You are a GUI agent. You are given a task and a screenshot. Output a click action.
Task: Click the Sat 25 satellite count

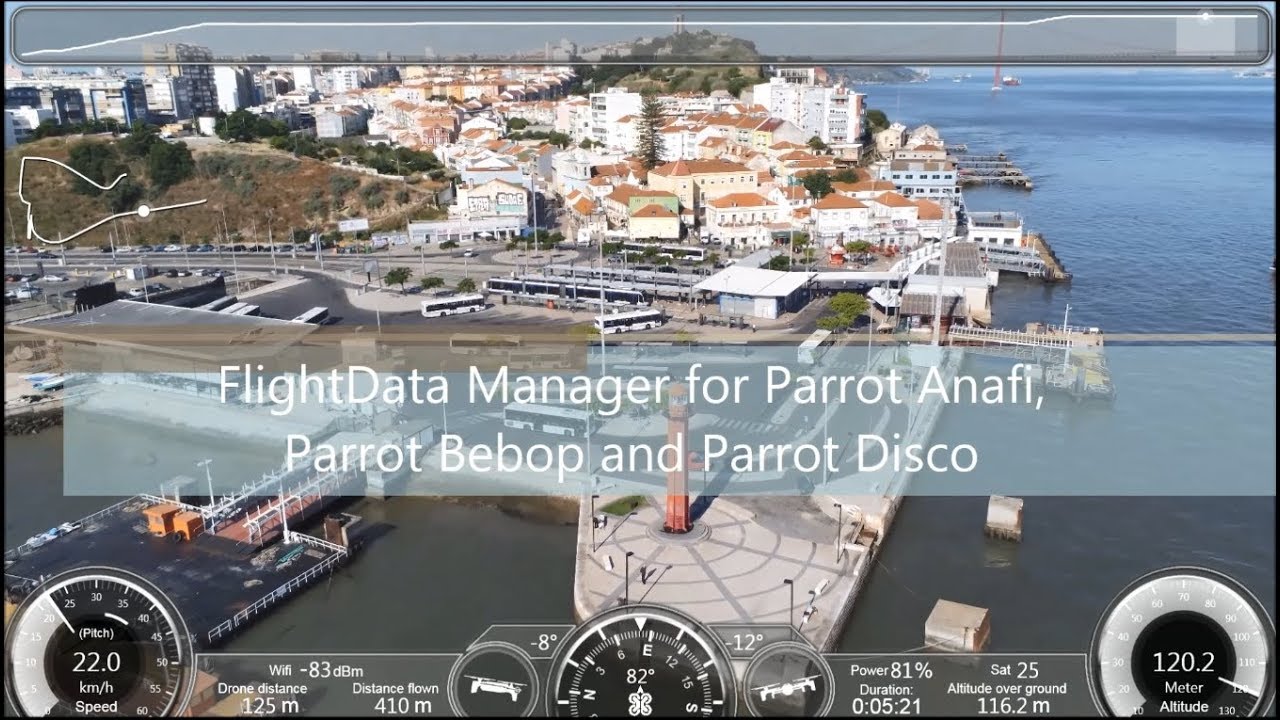(1013, 670)
